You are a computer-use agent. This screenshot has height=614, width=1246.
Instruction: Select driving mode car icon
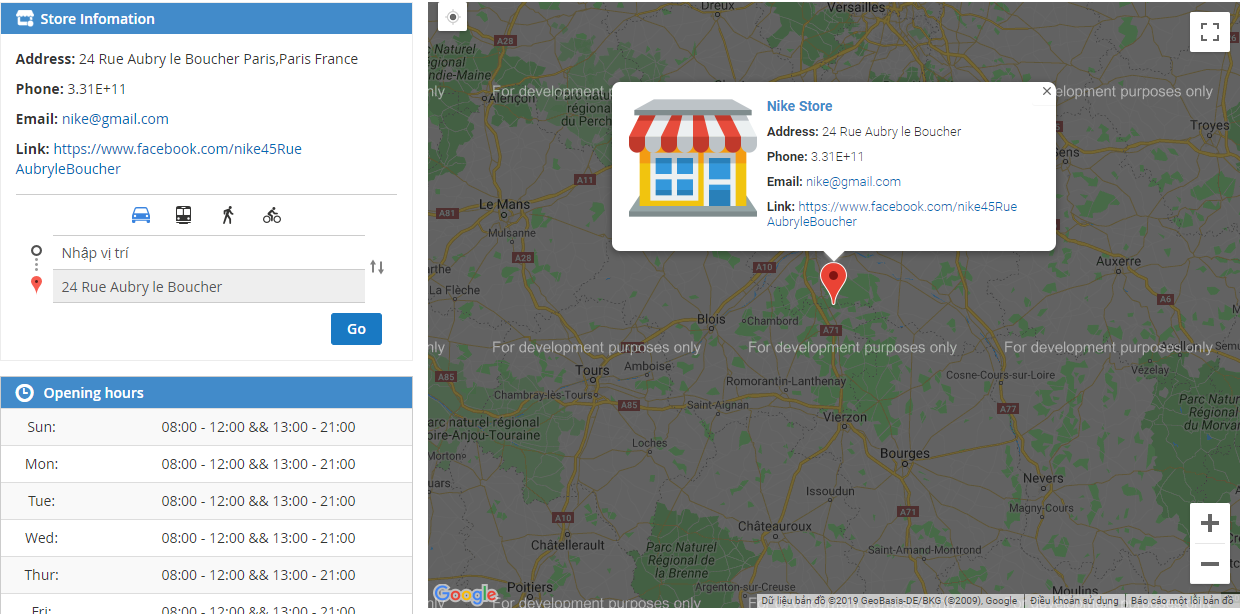(141, 215)
